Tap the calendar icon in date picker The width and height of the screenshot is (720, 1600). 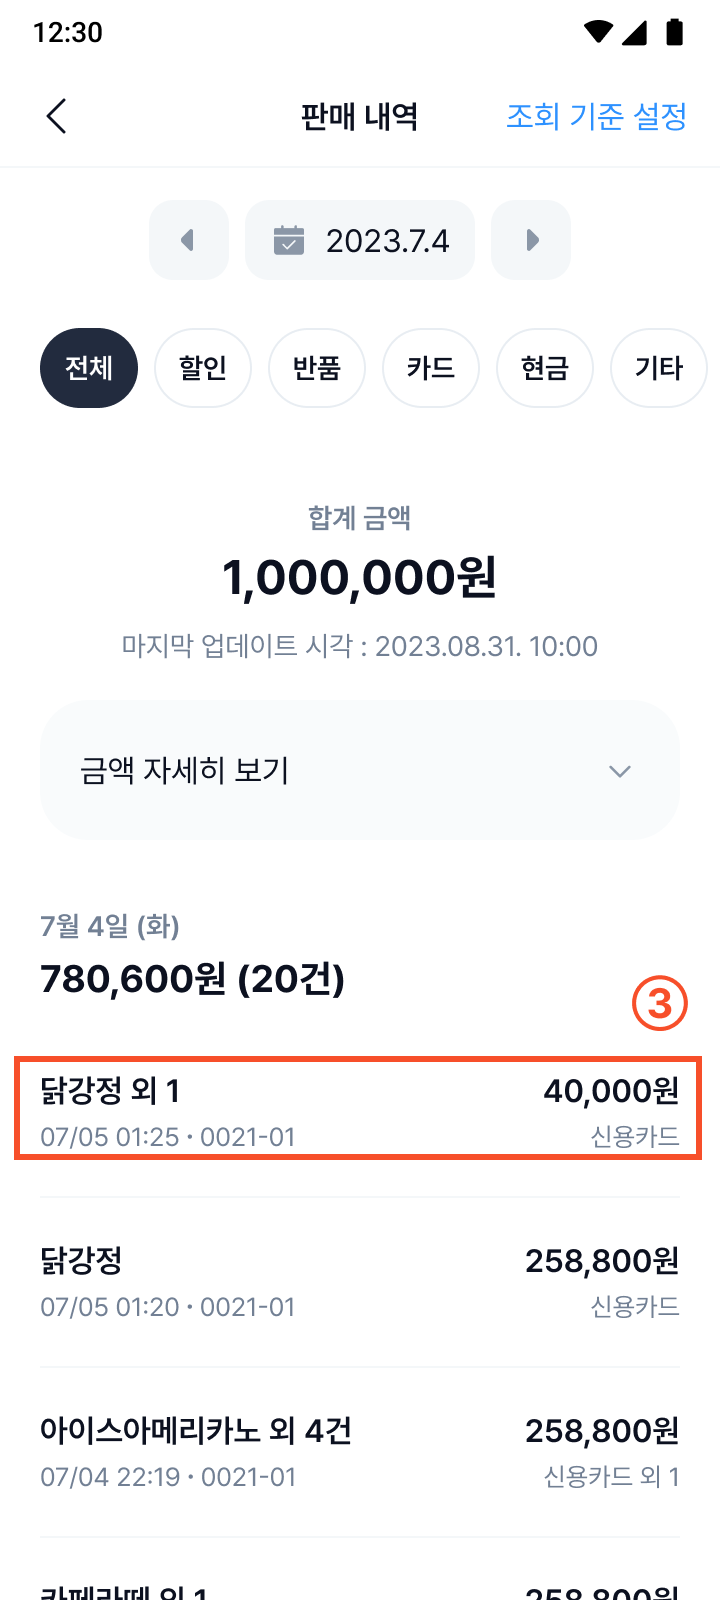coord(289,241)
